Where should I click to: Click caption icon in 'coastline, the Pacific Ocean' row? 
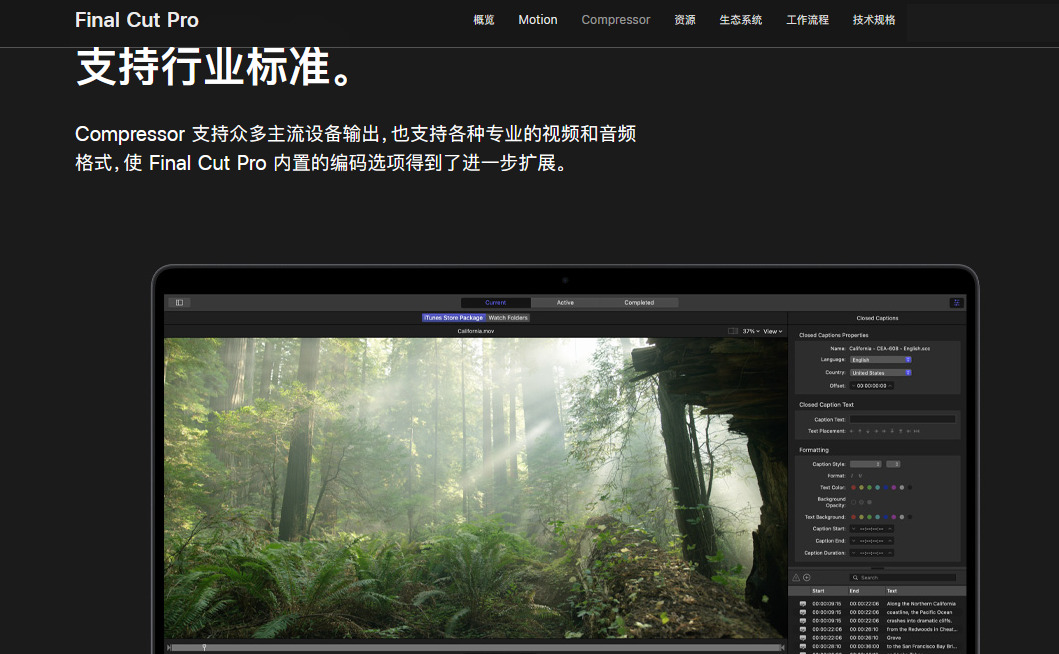802,612
